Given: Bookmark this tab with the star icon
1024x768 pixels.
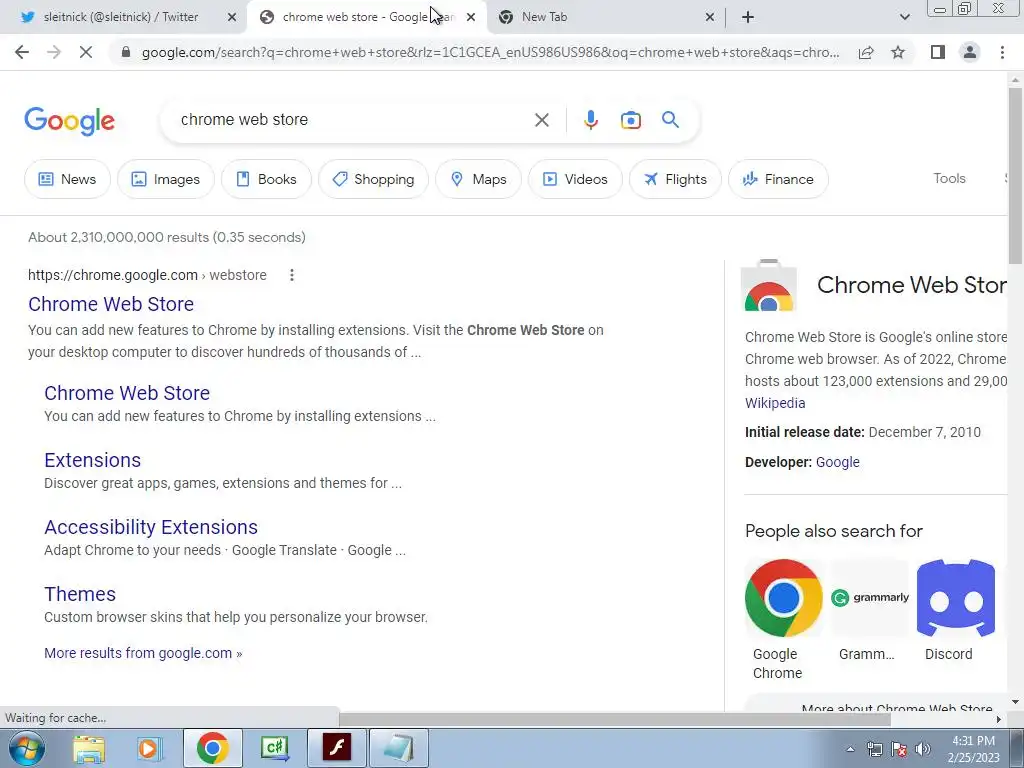Looking at the screenshot, I should pyautogui.click(x=898, y=52).
